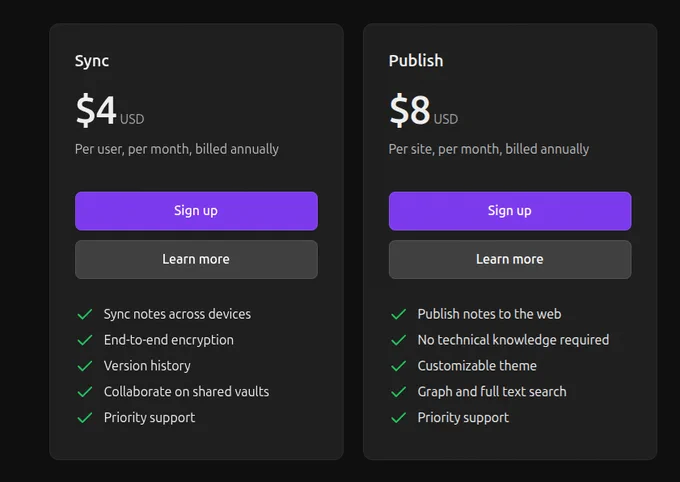Open Learn more for Sync
The width and height of the screenshot is (680, 482).
tap(196, 259)
